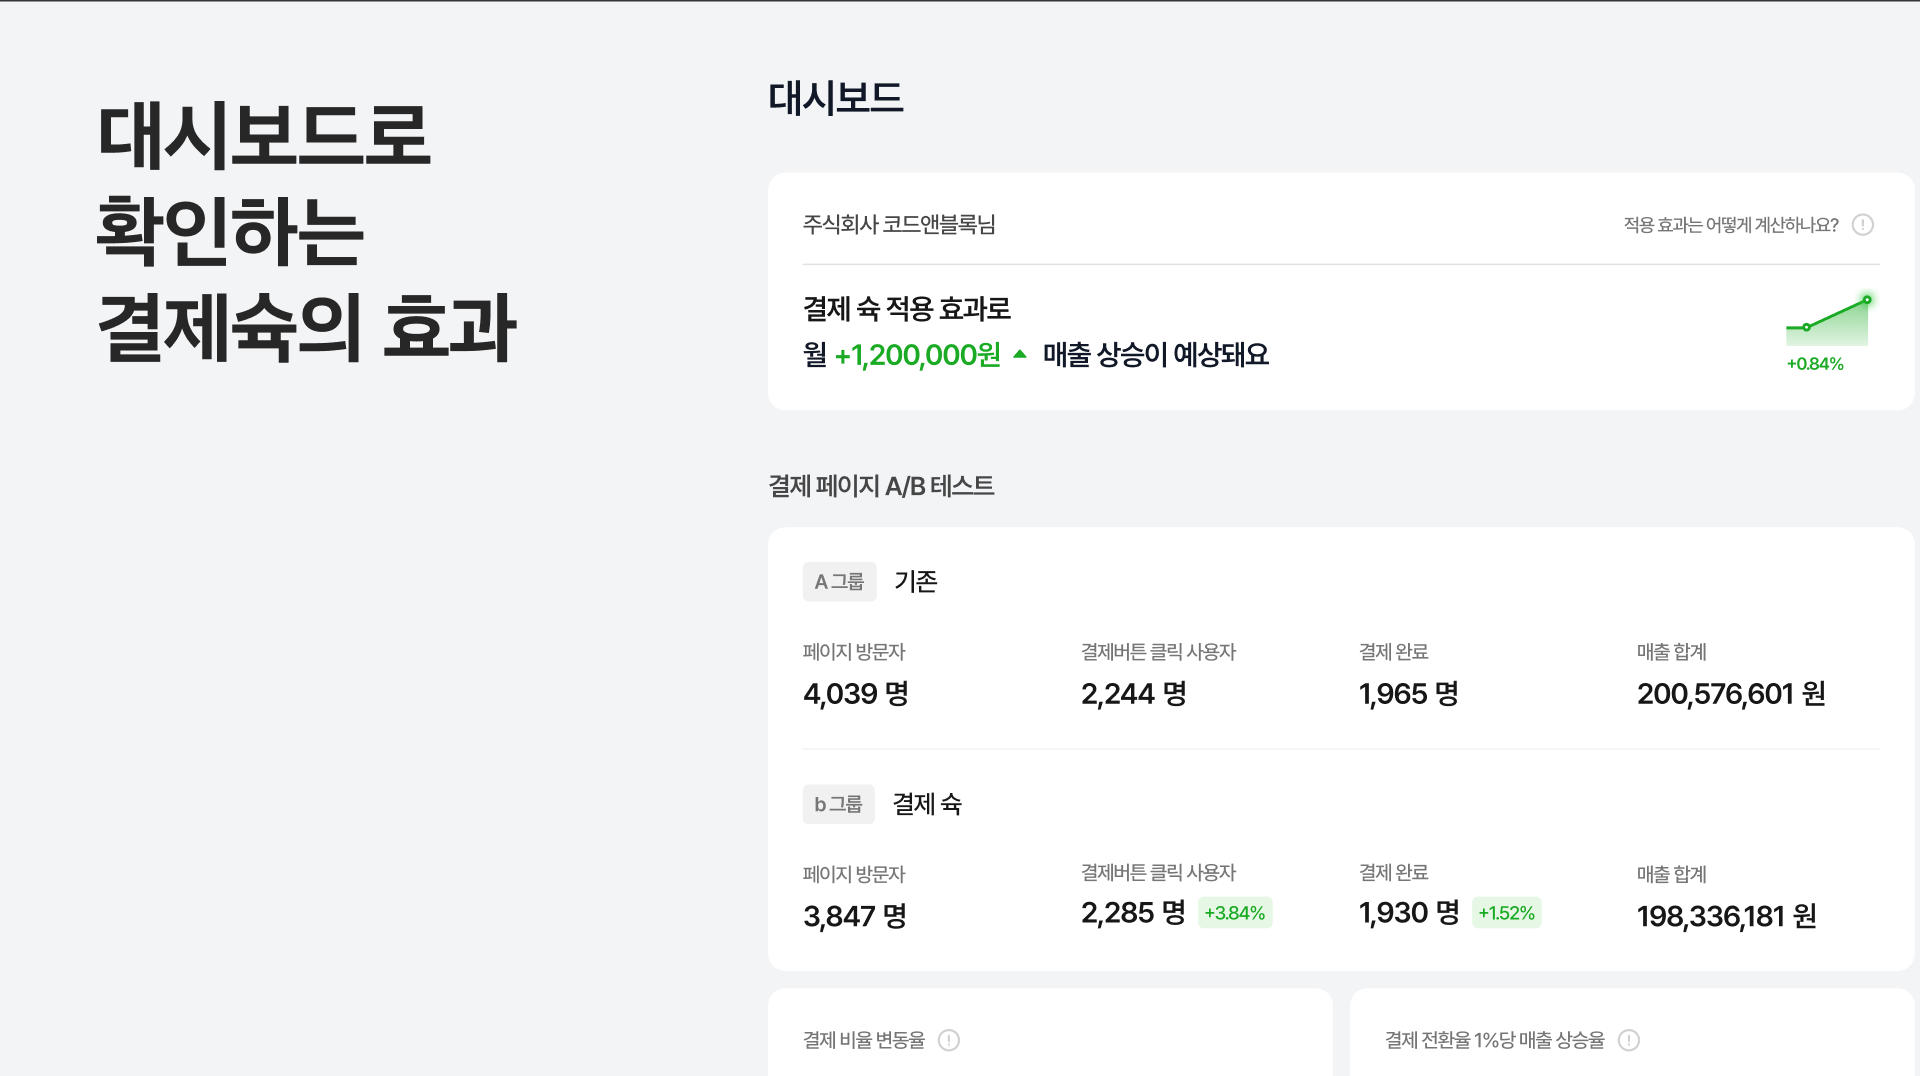Select the 대시보드 page heading
Viewport: 1920px width, 1076px height.
pos(836,98)
